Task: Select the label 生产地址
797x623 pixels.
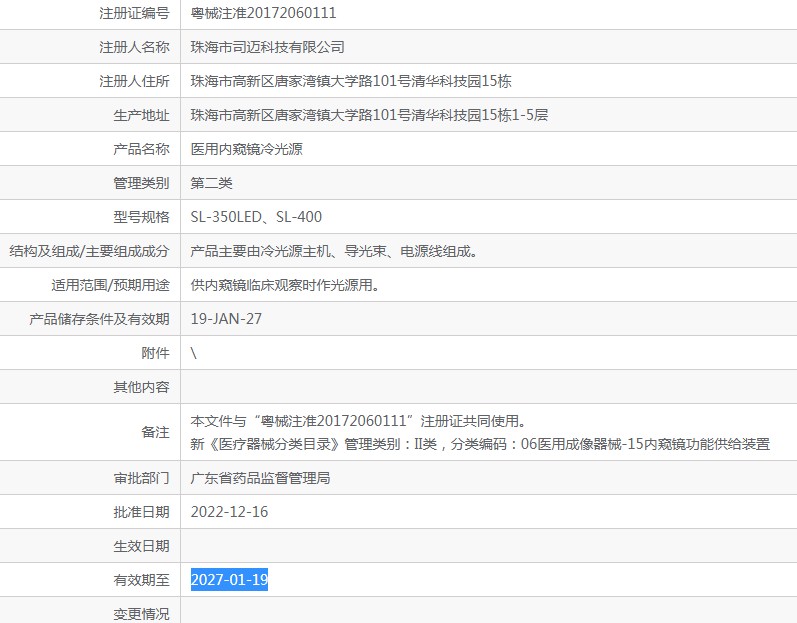Action: 141,115
